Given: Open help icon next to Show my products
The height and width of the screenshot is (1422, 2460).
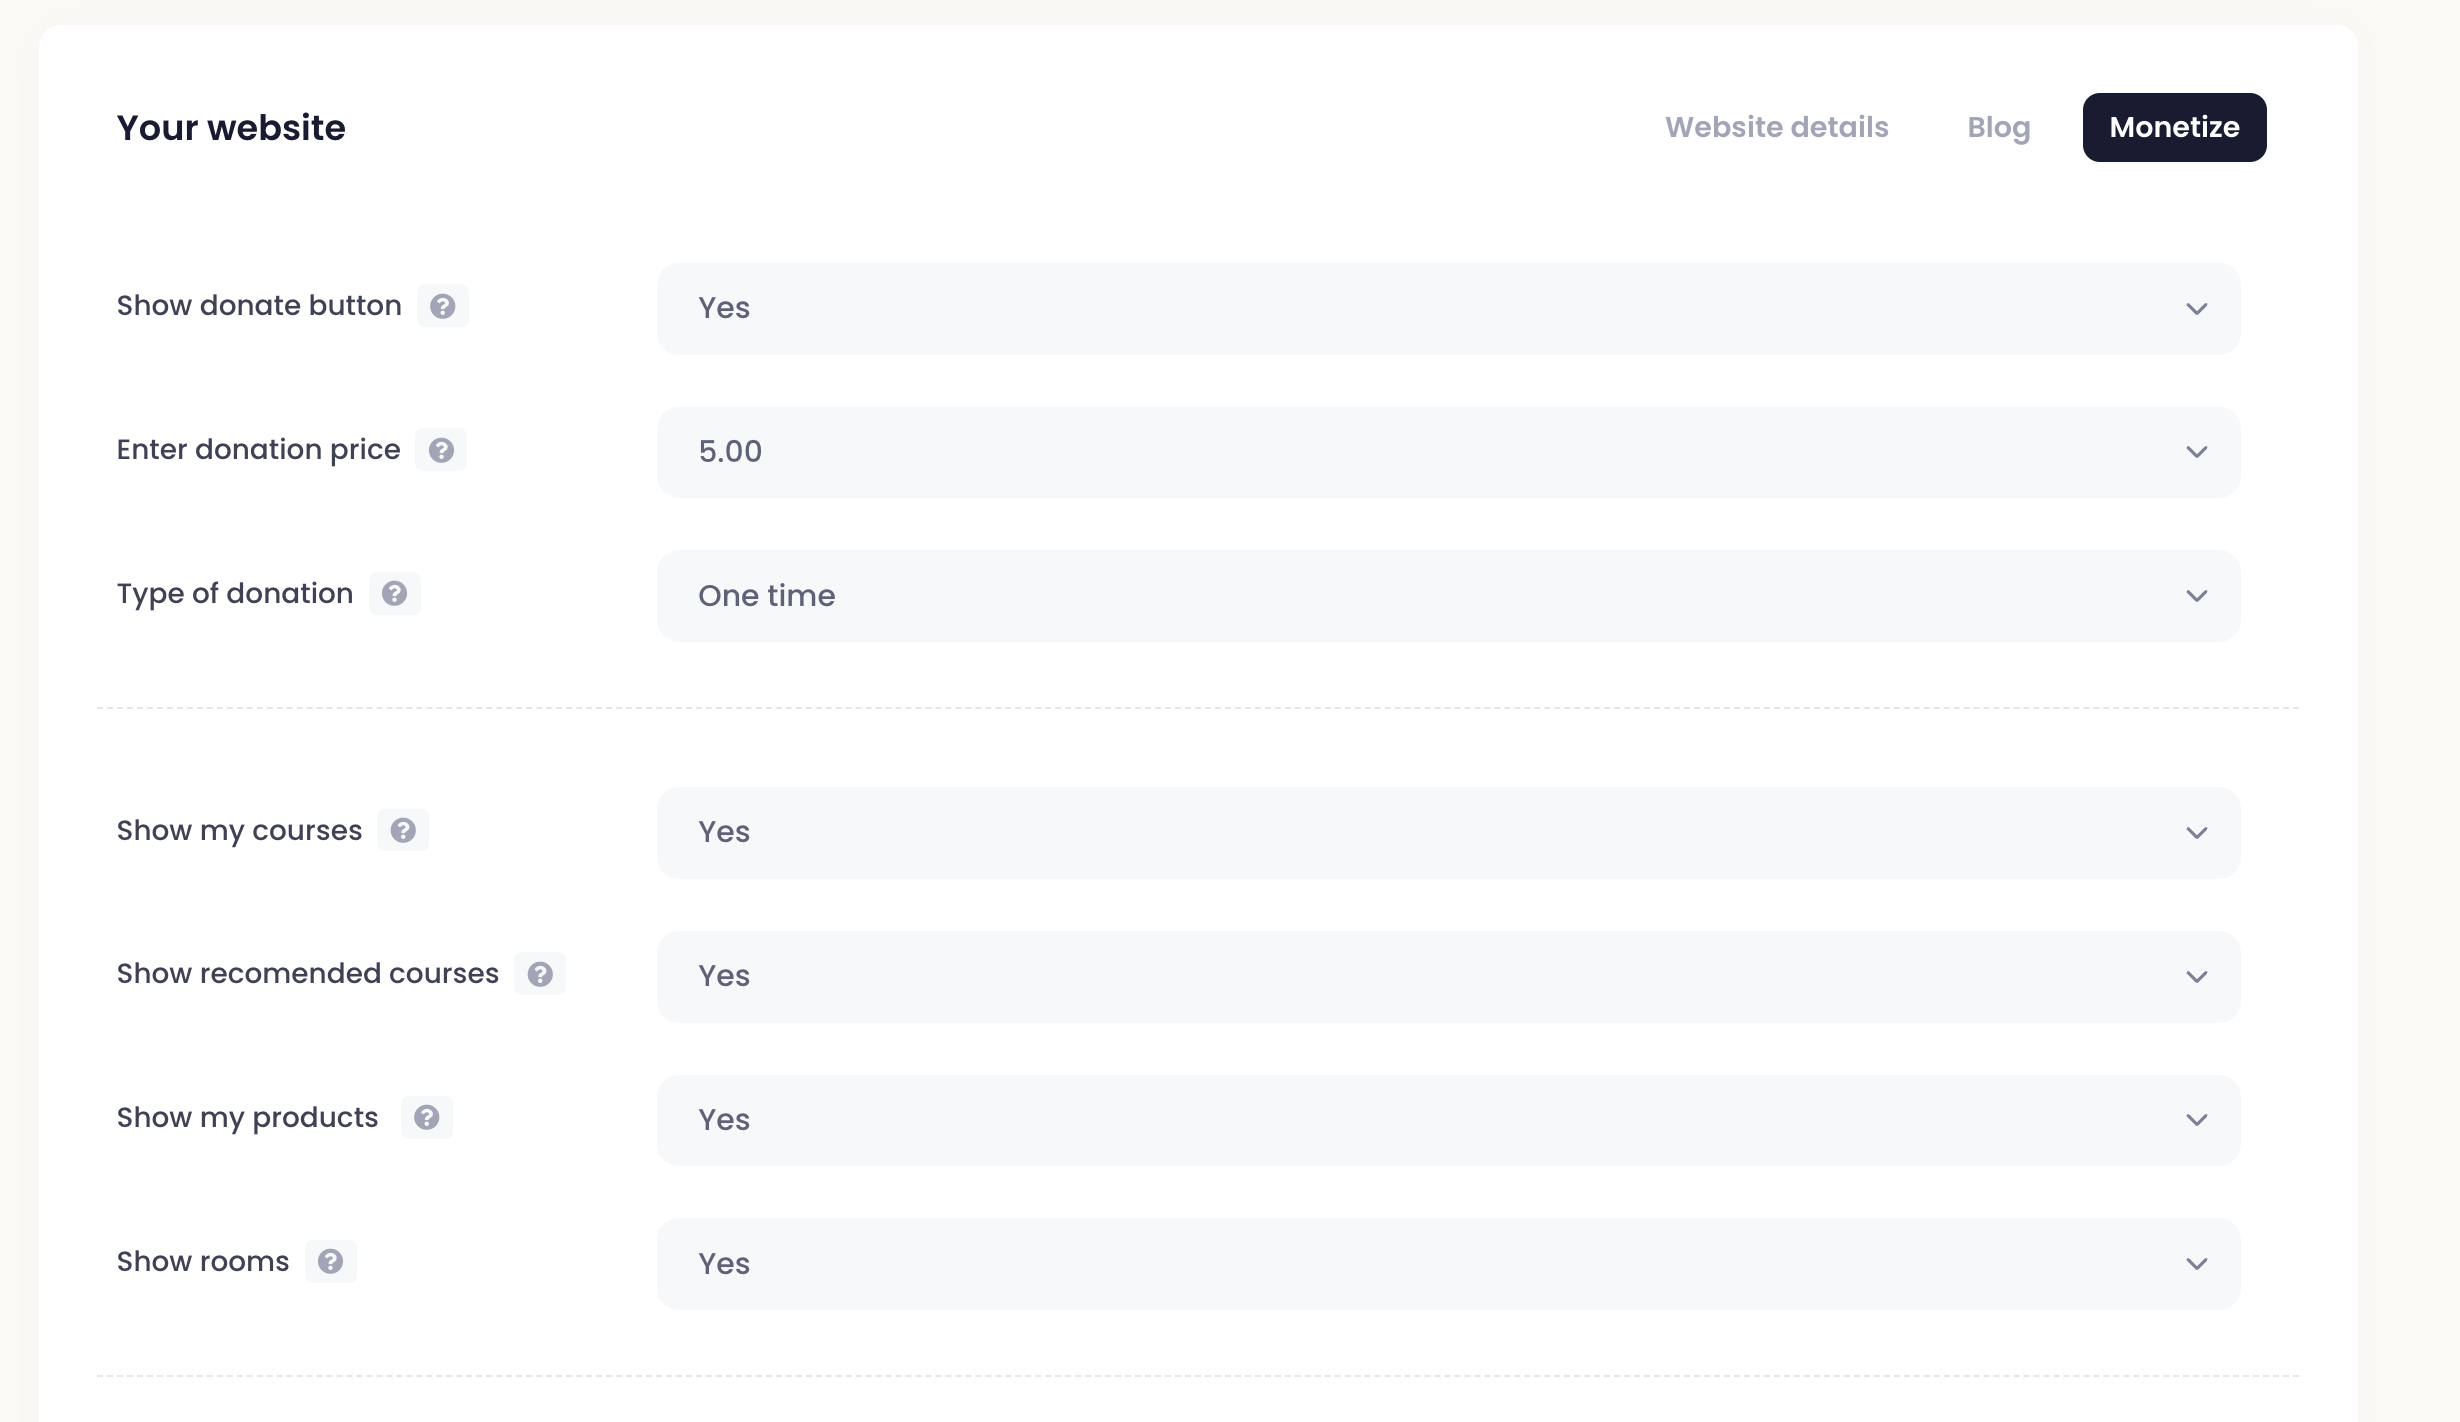Looking at the screenshot, I should point(427,1118).
